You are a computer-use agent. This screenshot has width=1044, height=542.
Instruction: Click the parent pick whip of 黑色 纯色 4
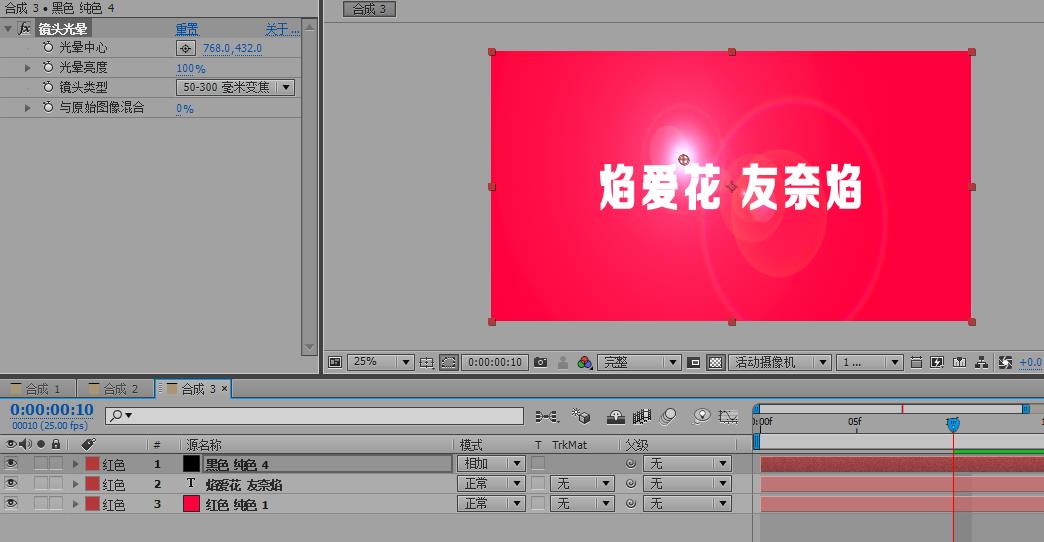631,463
